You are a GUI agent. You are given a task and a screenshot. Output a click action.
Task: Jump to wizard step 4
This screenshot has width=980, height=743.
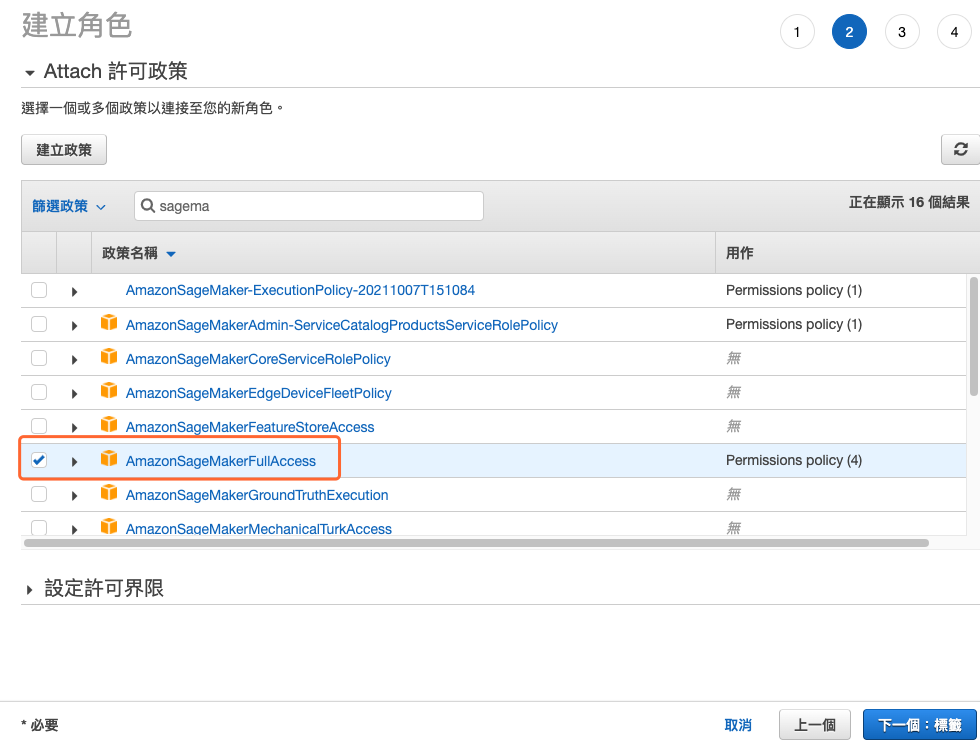tap(954, 32)
